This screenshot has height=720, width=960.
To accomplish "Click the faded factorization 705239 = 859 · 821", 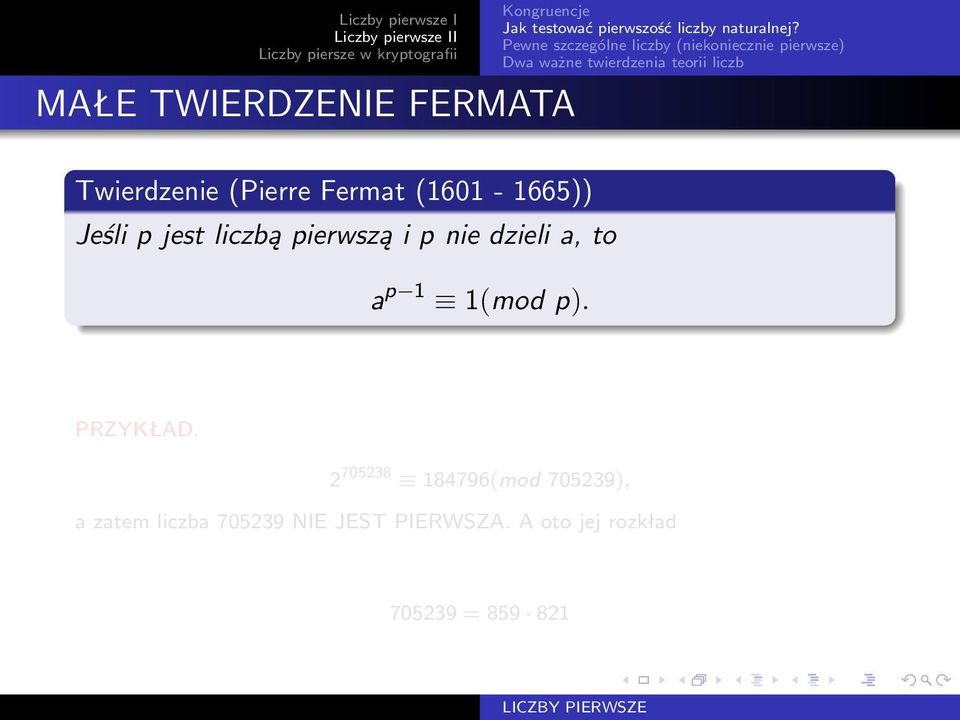I will [479, 613].
